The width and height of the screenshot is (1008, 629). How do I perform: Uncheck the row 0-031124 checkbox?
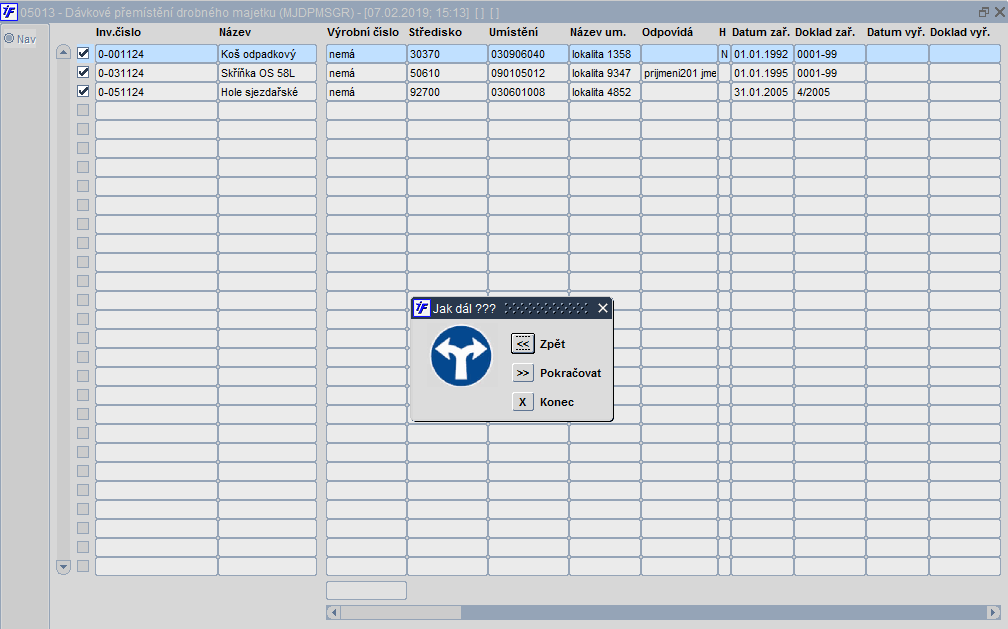83,73
